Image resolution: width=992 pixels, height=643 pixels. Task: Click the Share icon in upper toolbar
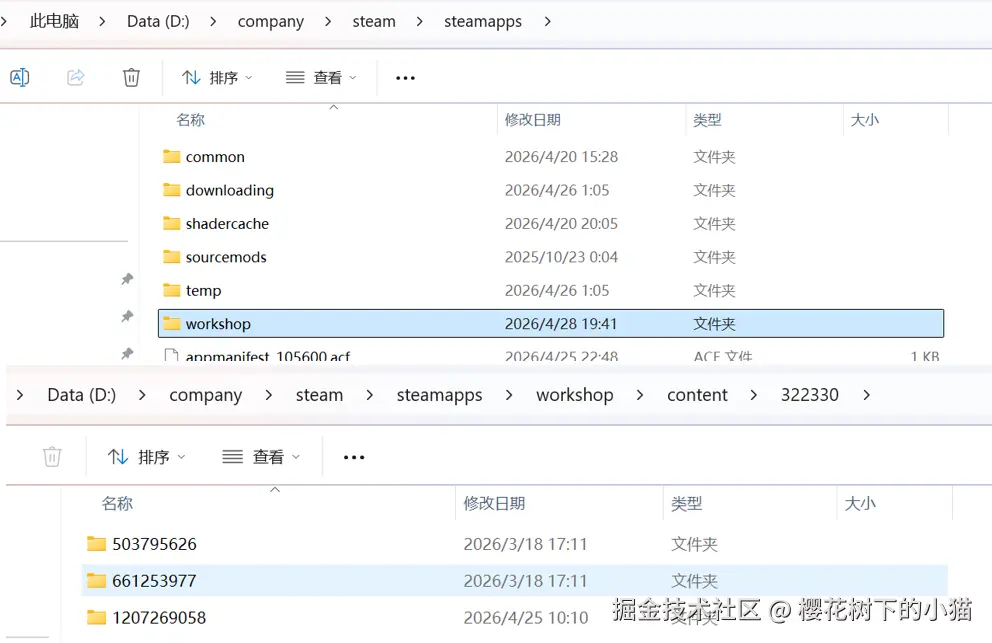[75, 77]
